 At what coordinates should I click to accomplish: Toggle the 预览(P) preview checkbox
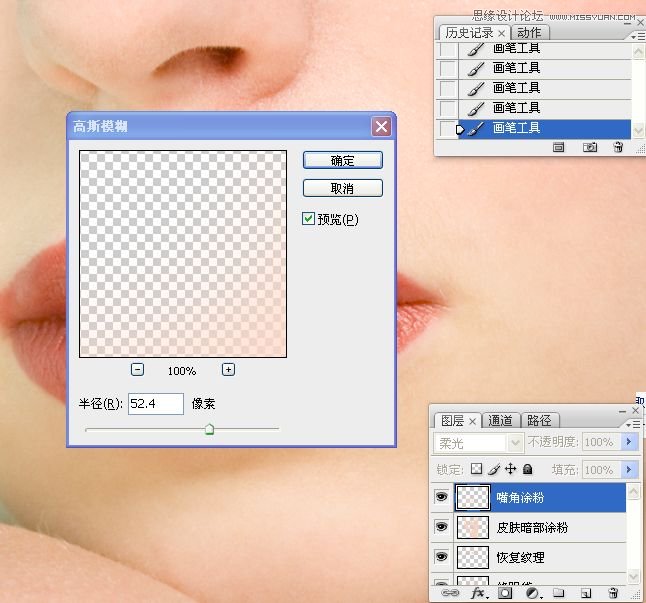tap(308, 219)
